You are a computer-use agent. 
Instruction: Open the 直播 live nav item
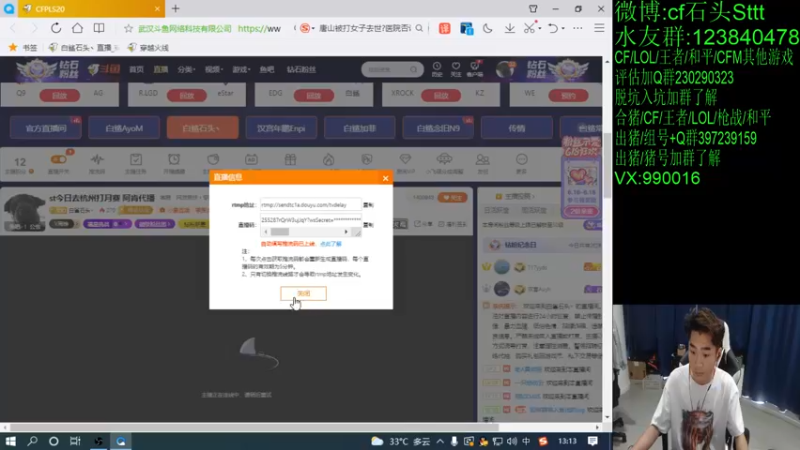[x=161, y=69]
